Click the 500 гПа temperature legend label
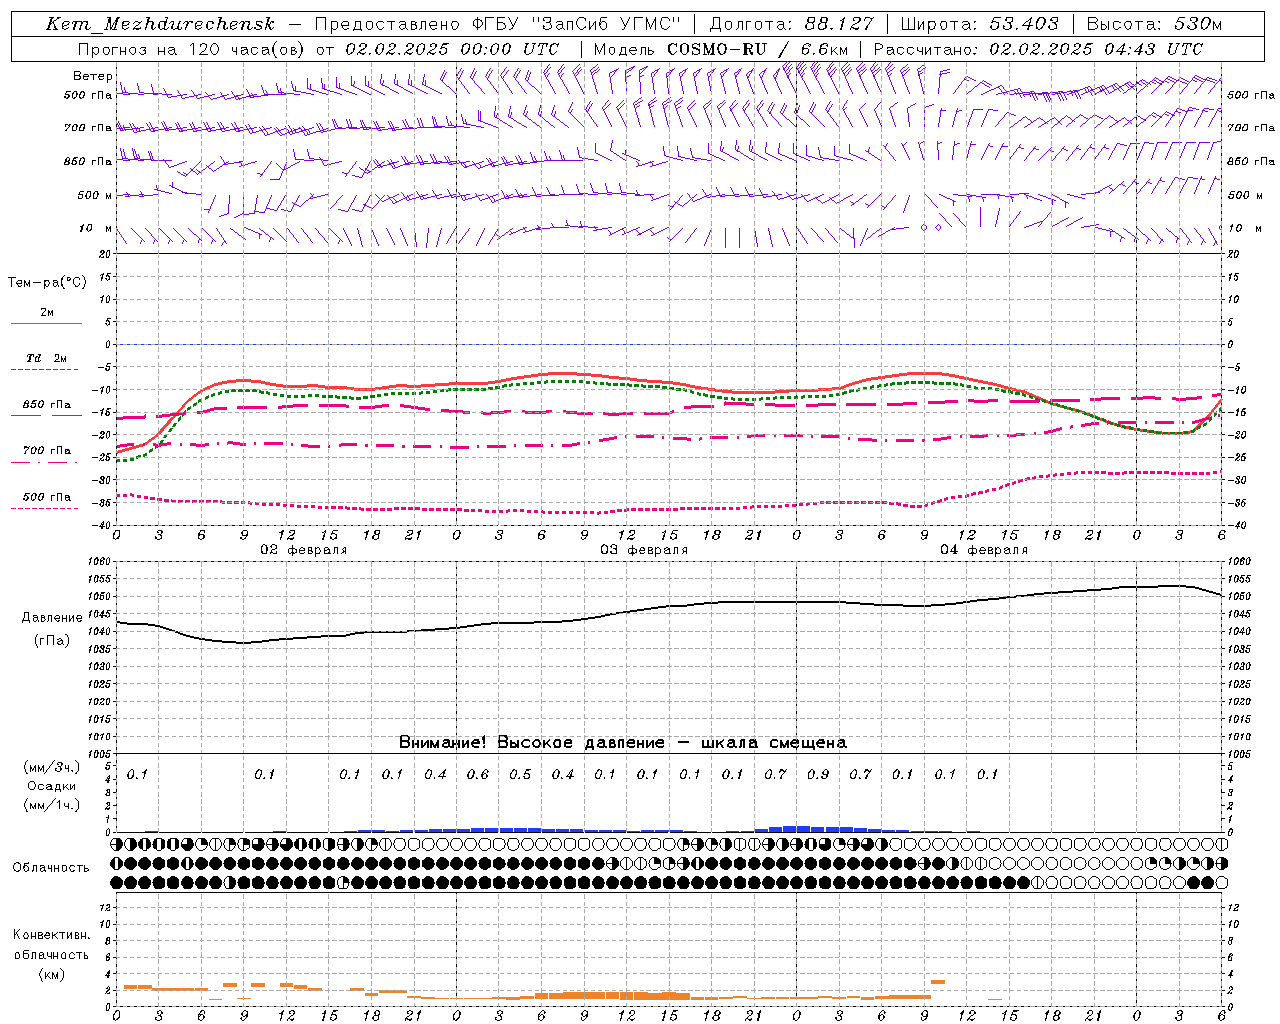Image resolution: width=1280 pixels, height=1024 pixels. pyautogui.click(x=46, y=497)
